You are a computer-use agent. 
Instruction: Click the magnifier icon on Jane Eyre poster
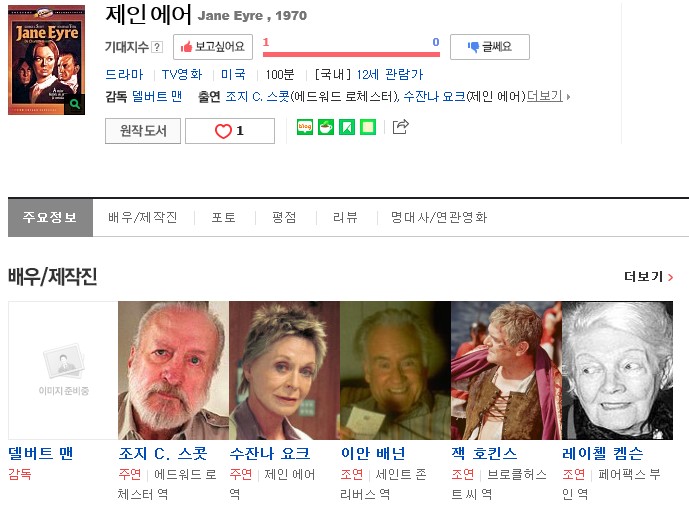coord(75,104)
